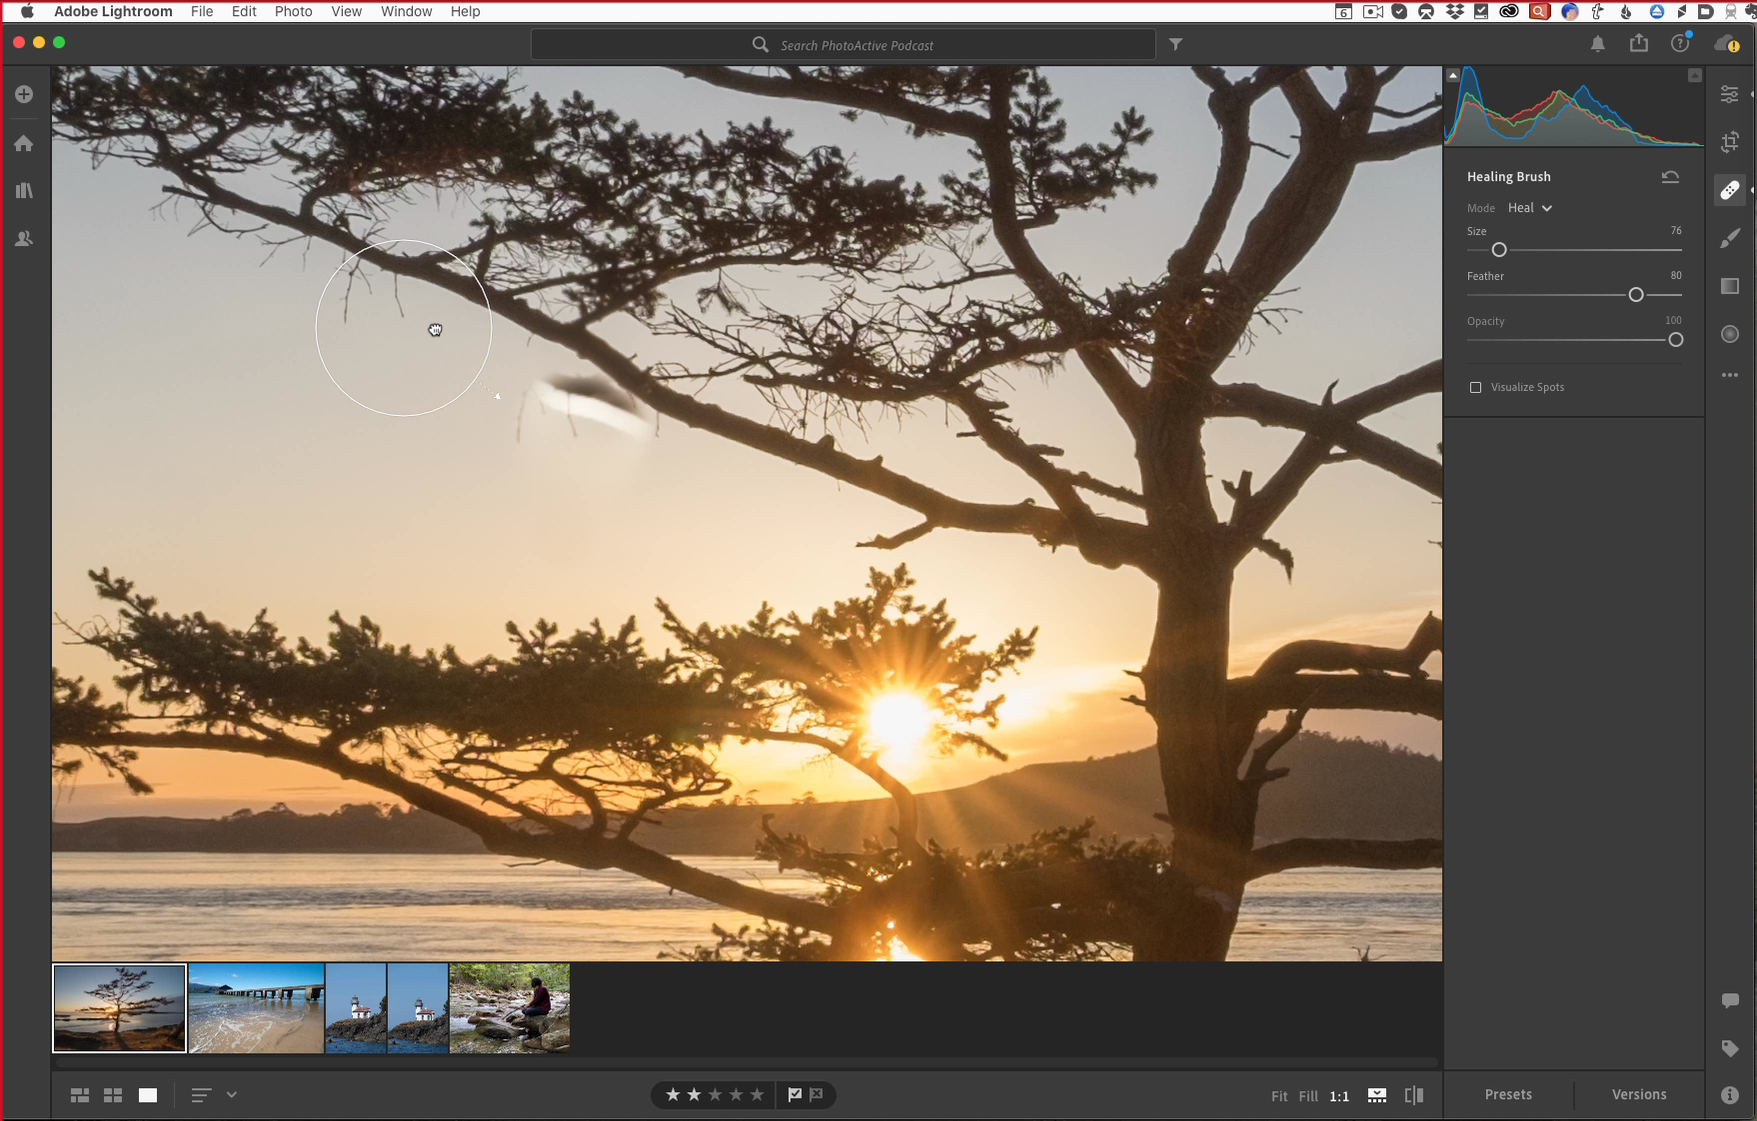Adjust the Size slider handle

pos(1498,250)
